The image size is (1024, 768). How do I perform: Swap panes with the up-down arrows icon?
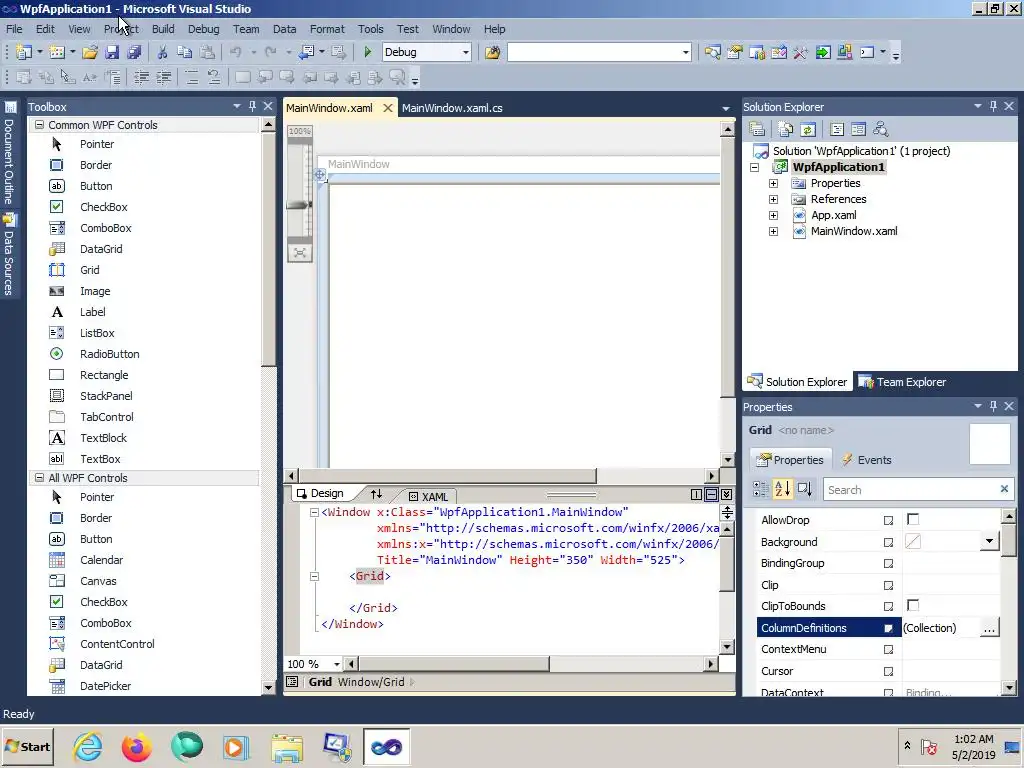pos(376,494)
